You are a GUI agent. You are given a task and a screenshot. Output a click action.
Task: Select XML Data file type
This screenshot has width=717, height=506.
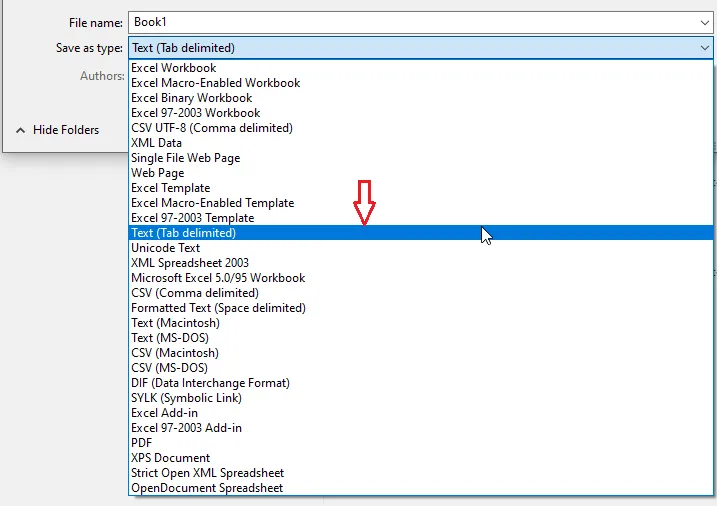[421, 143]
